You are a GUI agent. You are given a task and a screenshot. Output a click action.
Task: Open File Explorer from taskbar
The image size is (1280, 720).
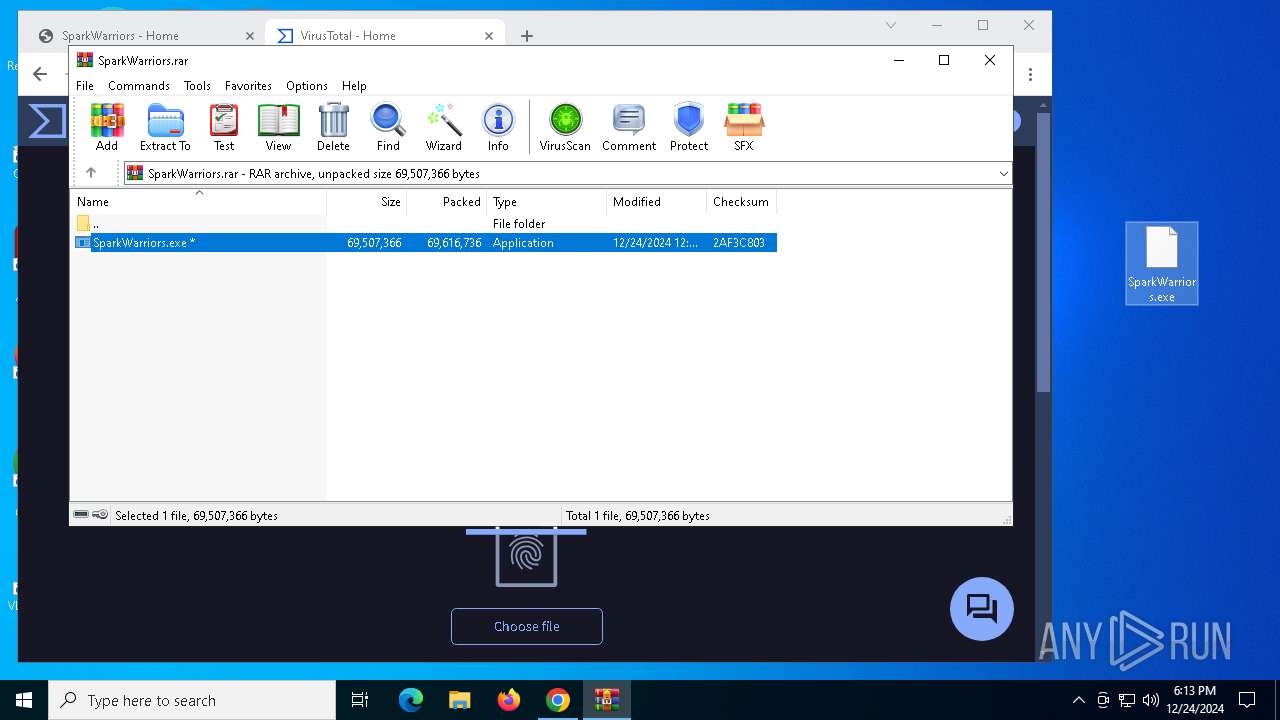[460, 700]
